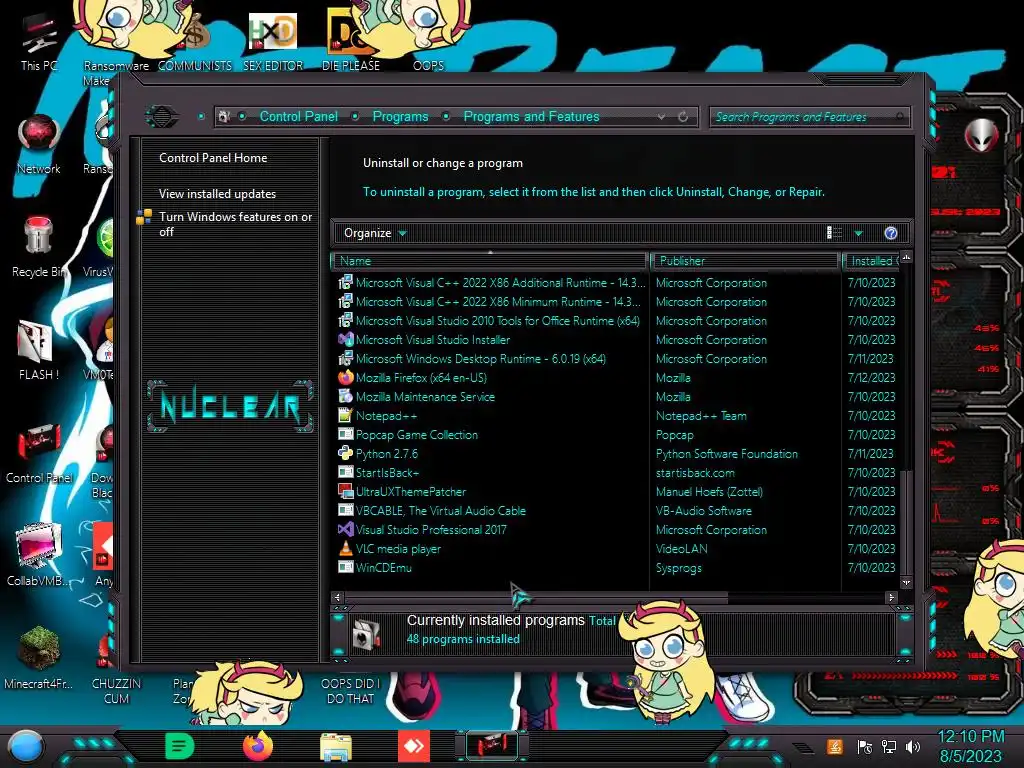Open the Network desktop icon
1024x768 pixels.
[x=39, y=145]
